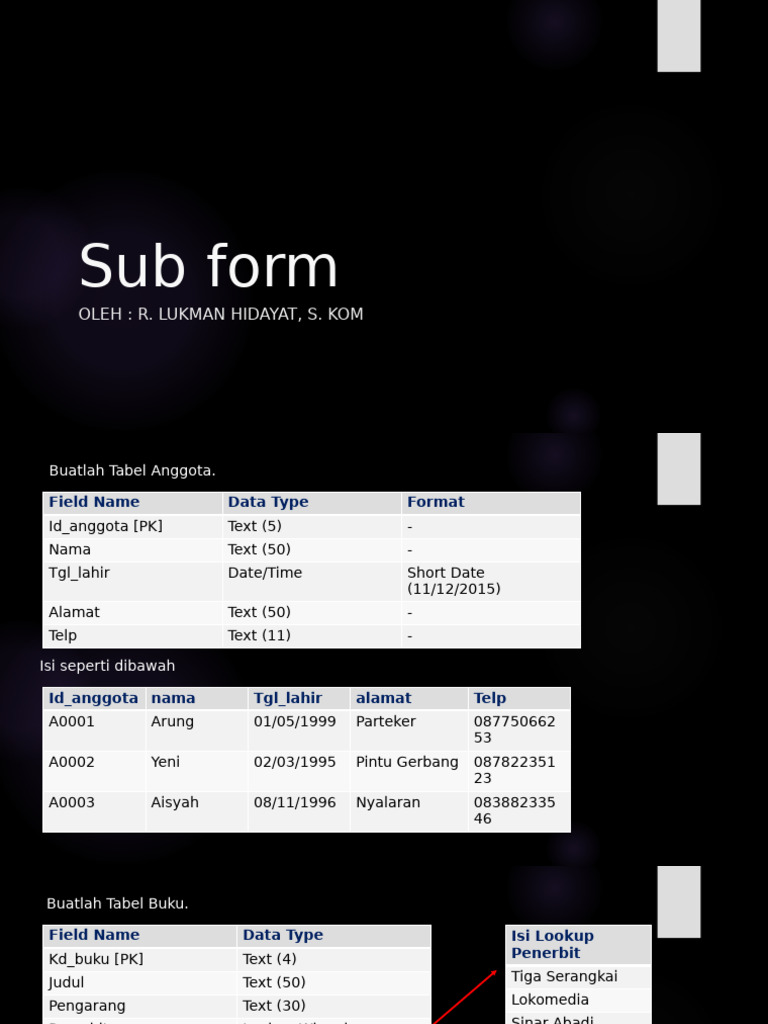Click the "A0001" member ID cell
Viewport: 768px width, 1024px height.
pos(72,722)
